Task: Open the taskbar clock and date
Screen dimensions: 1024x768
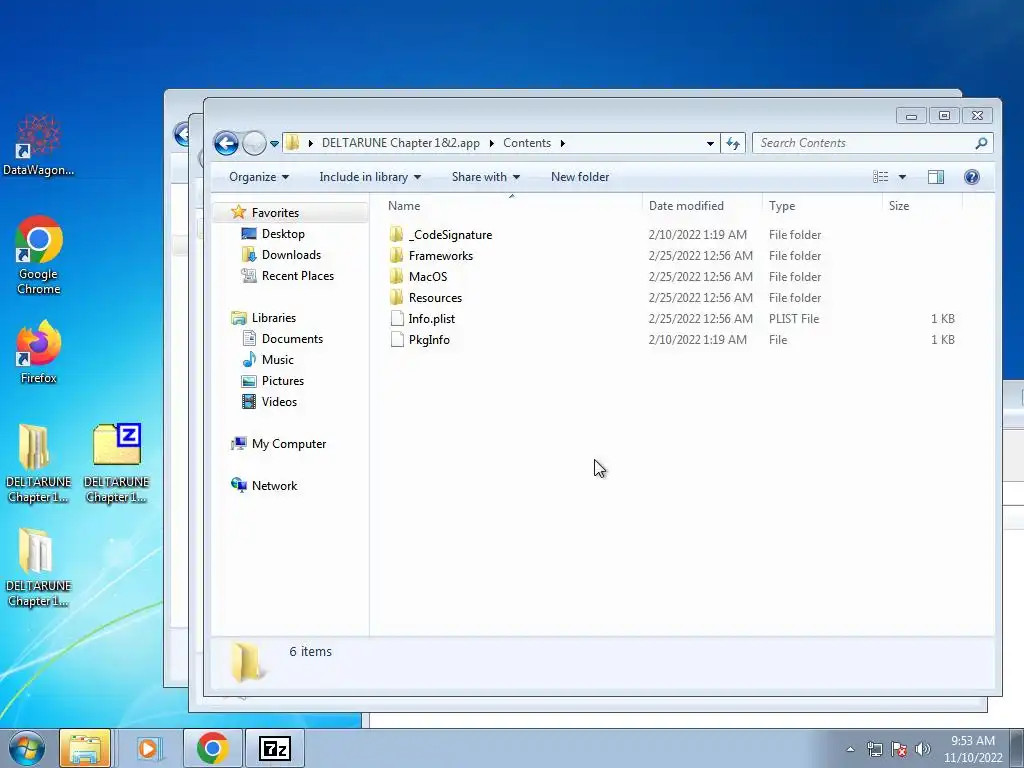Action: (973, 749)
